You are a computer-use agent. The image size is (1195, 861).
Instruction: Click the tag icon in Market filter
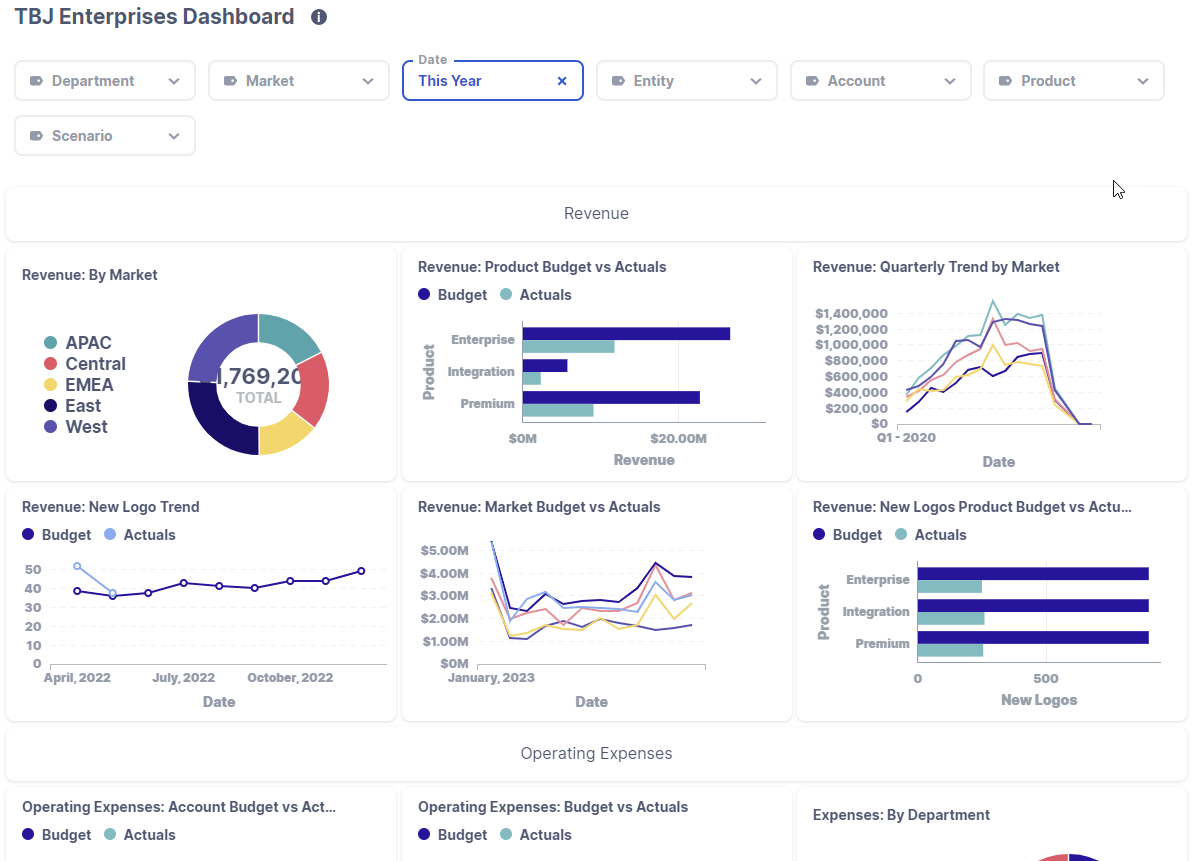pyautogui.click(x=230, y=81)
